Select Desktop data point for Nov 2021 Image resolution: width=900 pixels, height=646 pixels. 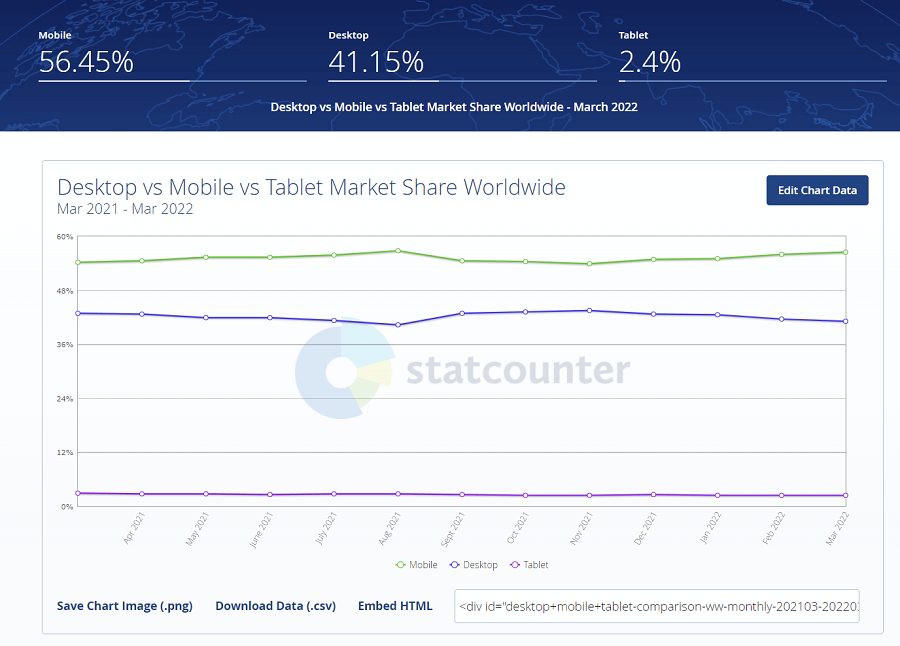(x=589, y=311)
